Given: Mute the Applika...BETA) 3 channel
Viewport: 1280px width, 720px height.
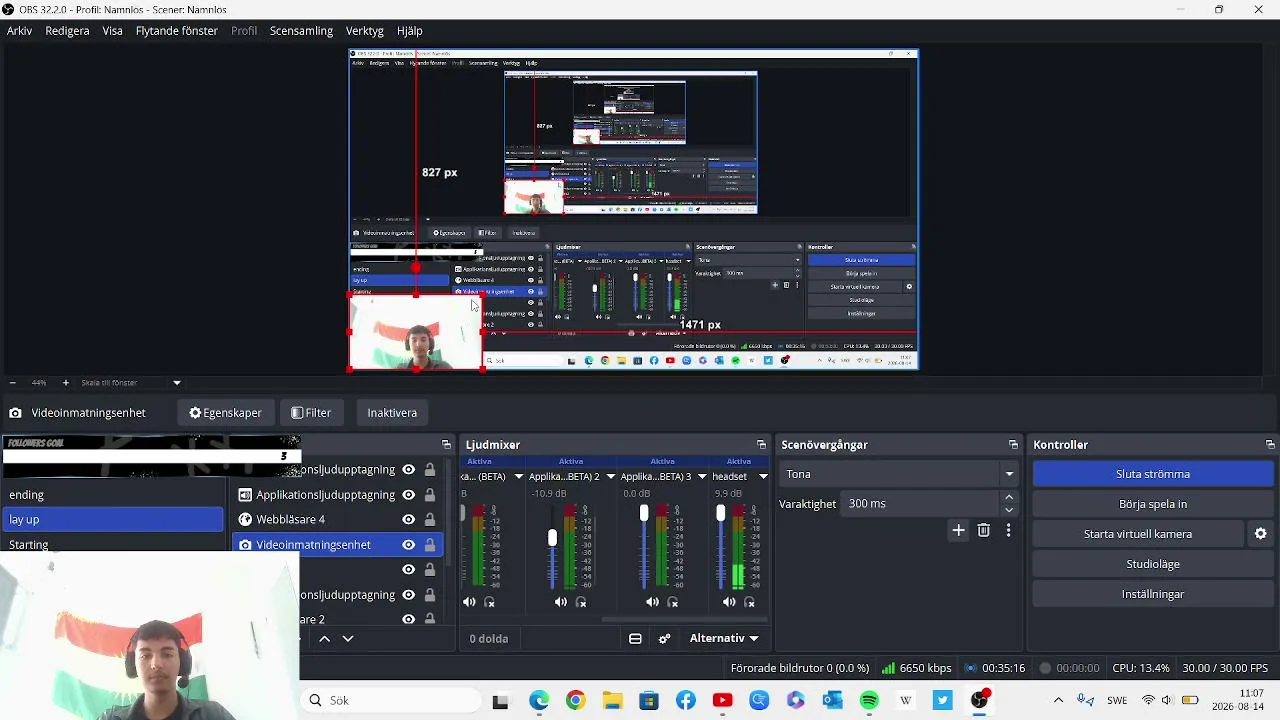Looking at the screenshot, I should point(653,602).
